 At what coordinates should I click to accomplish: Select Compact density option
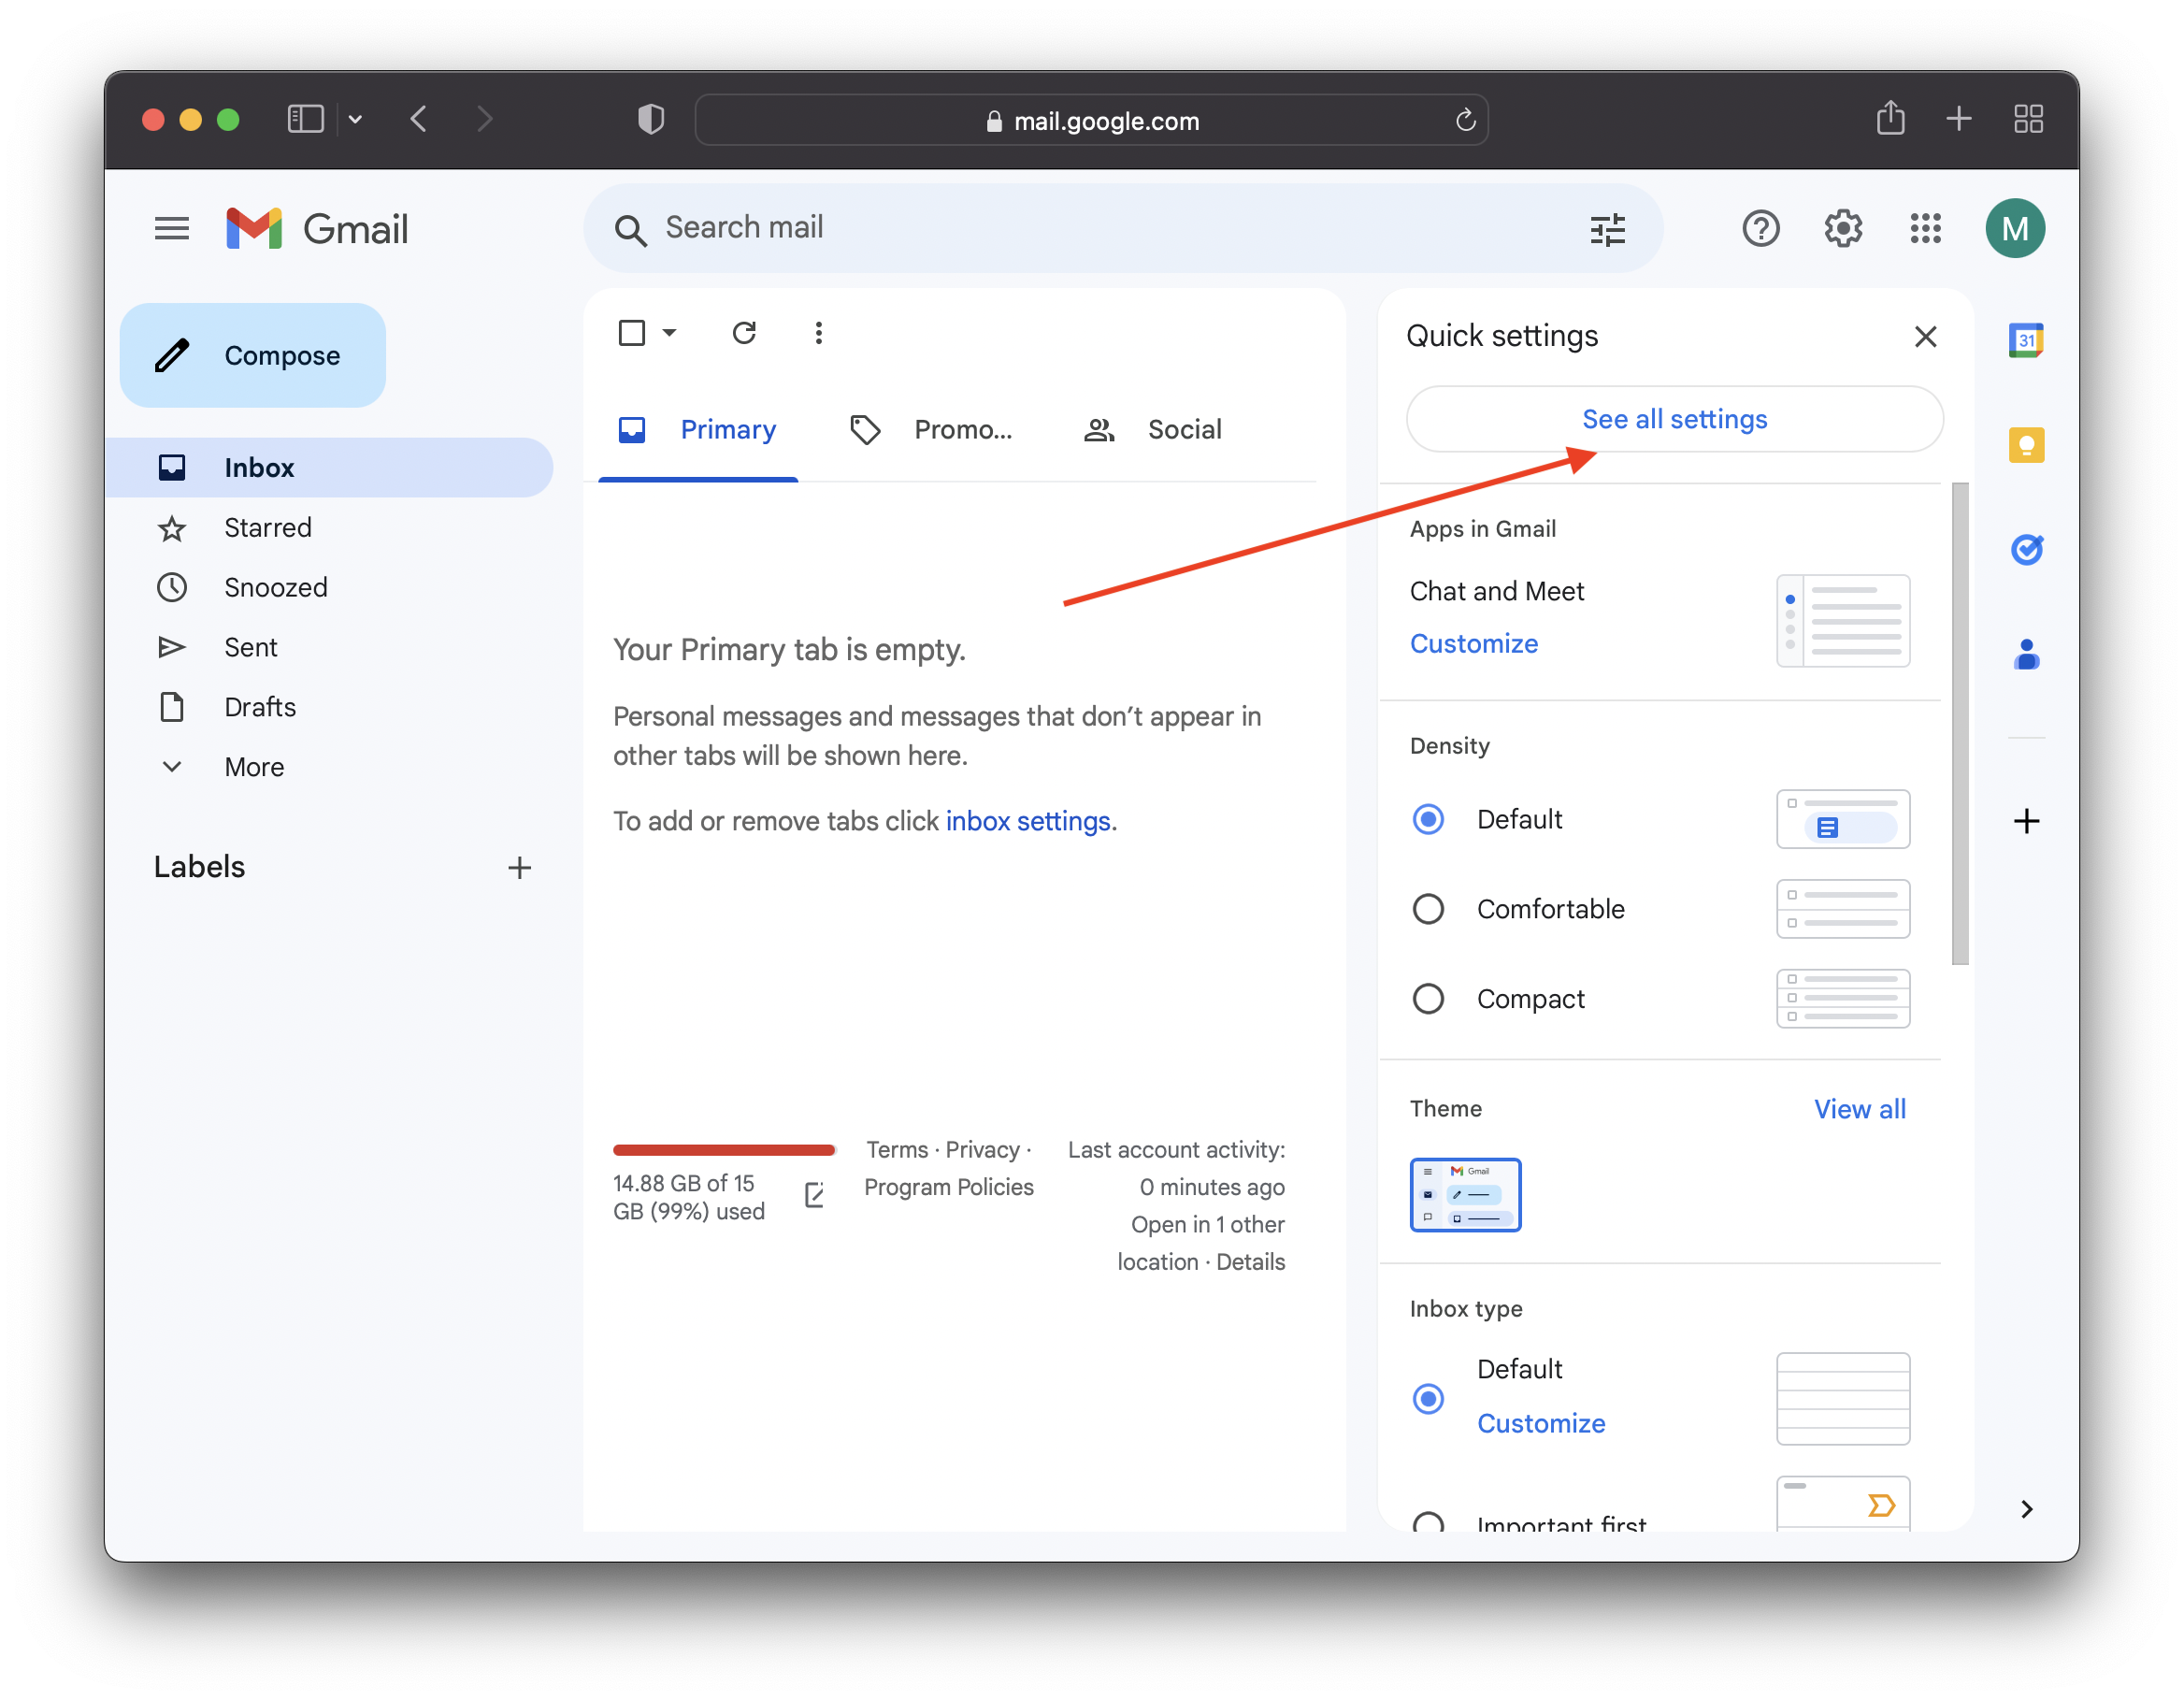tap(1427, 998)
